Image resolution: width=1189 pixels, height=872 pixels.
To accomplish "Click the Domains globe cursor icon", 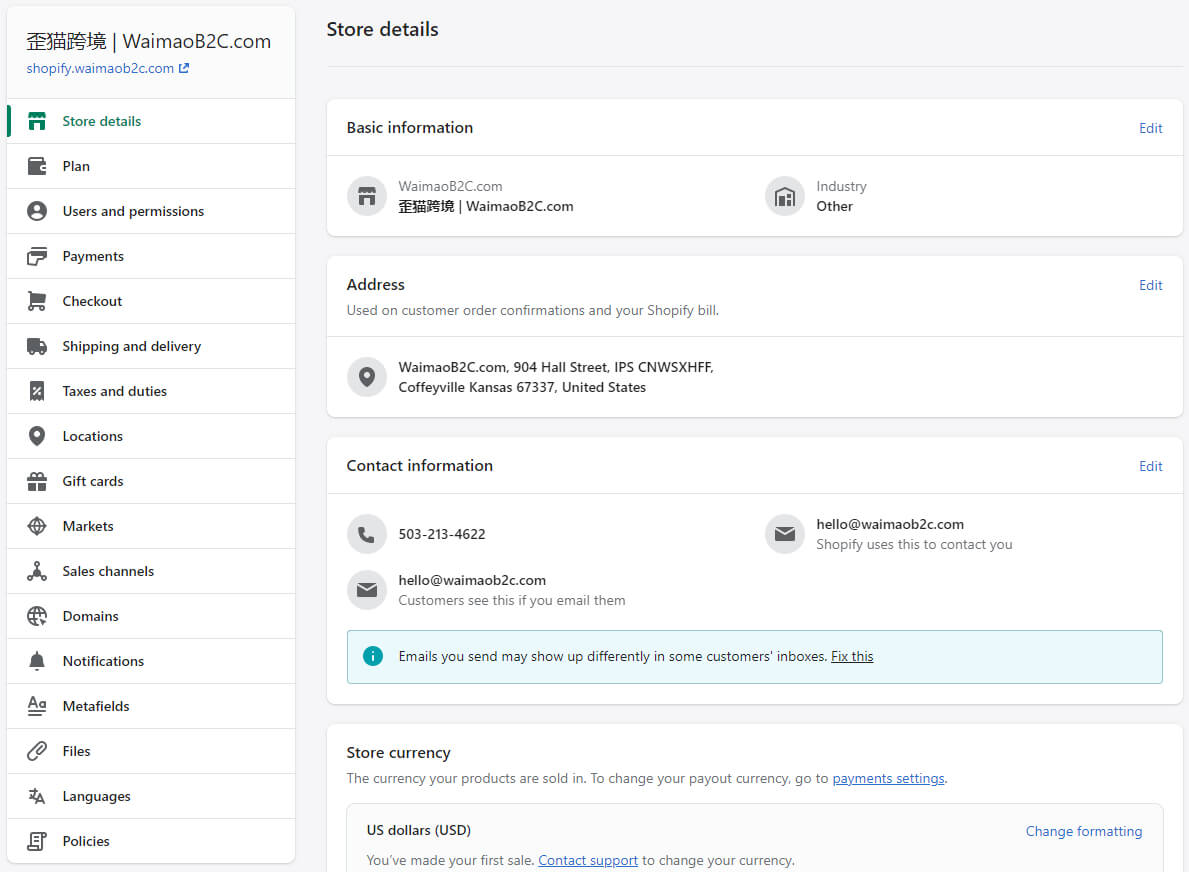I will coord(36,616).
